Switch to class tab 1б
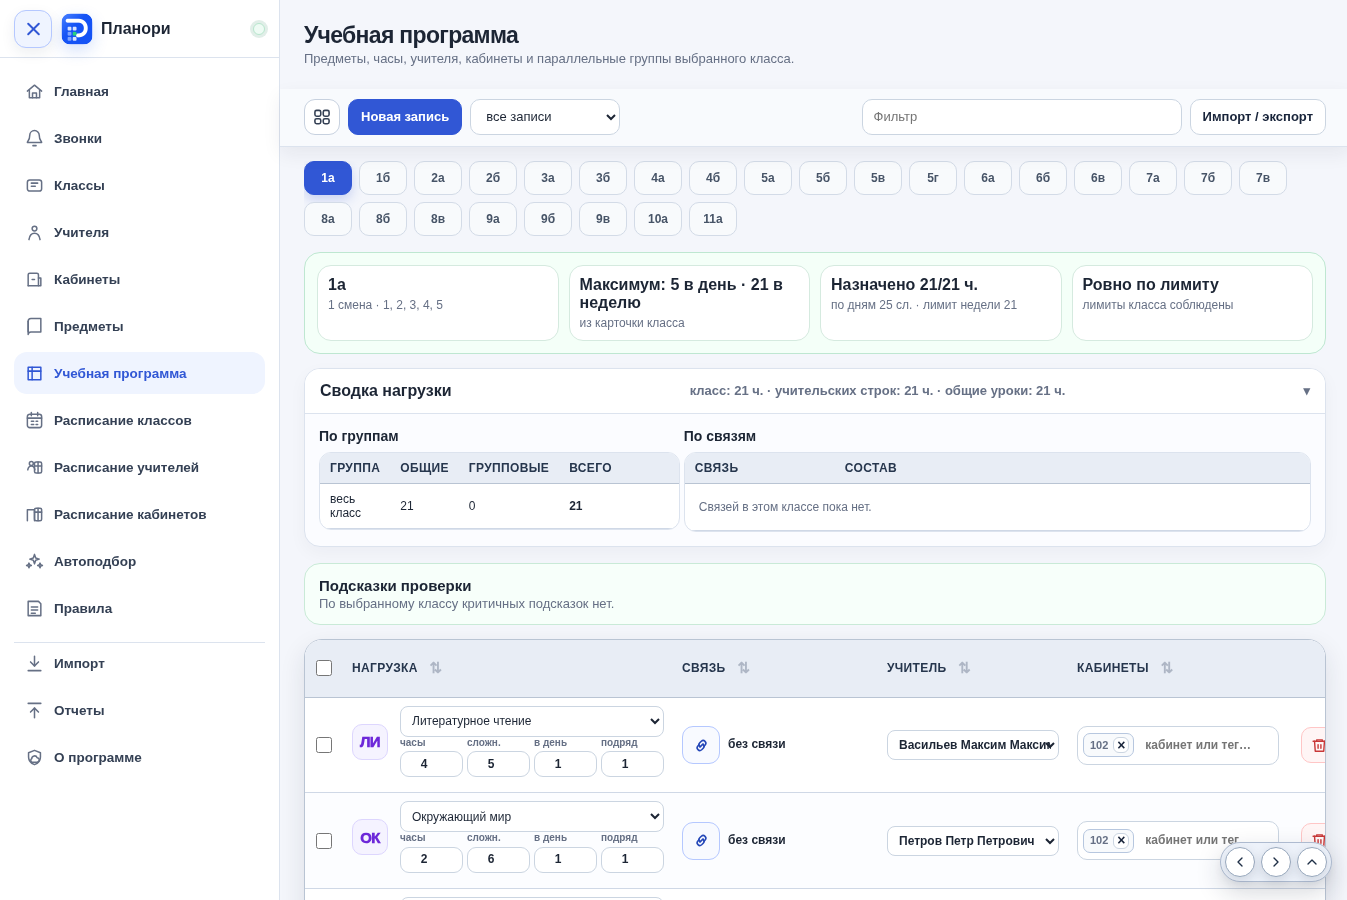The image size is (1347, 900). [383, 178]
